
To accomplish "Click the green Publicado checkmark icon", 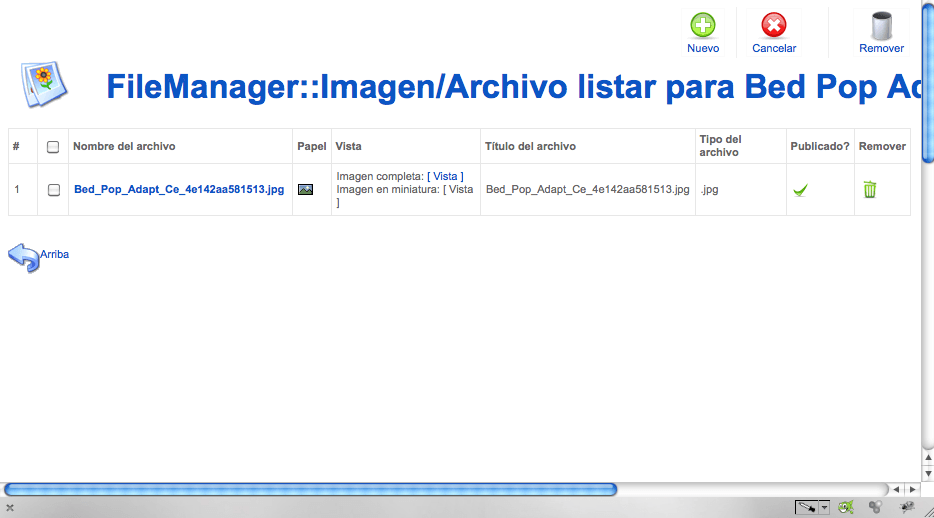I will coord(801,190).
